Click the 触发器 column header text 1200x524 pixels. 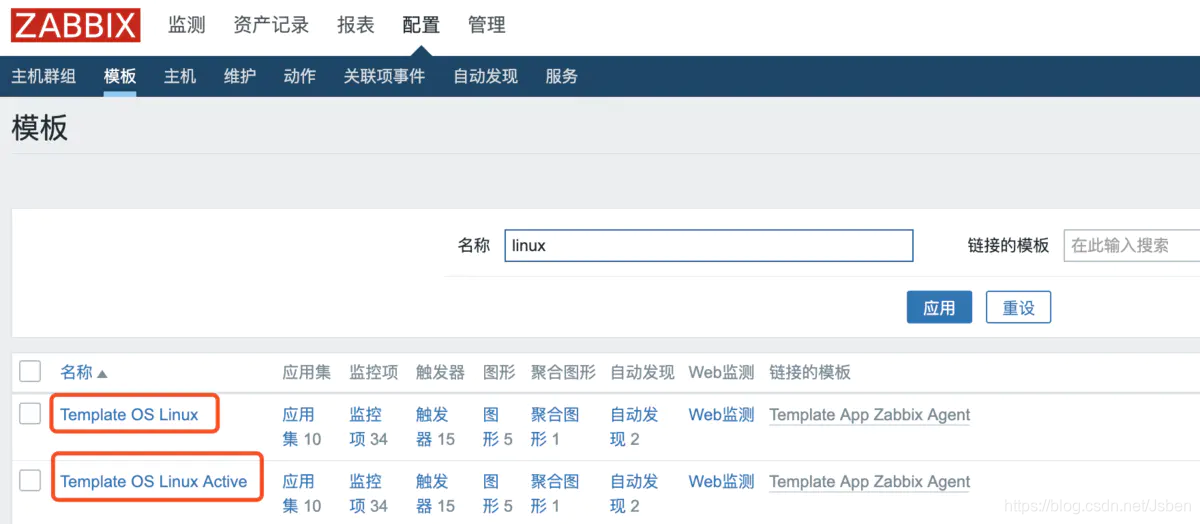(x=440, y=372)
